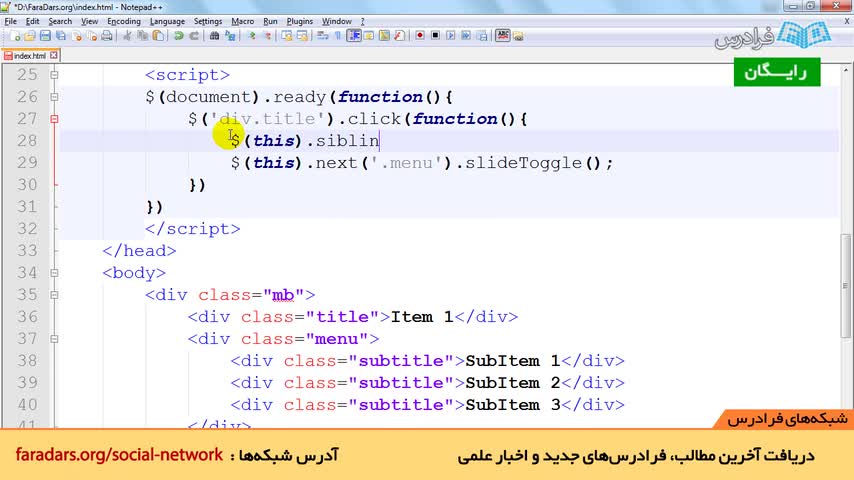Click the Print icon
The width and height of the screenshot is (854, 480).
pos(107,36)
